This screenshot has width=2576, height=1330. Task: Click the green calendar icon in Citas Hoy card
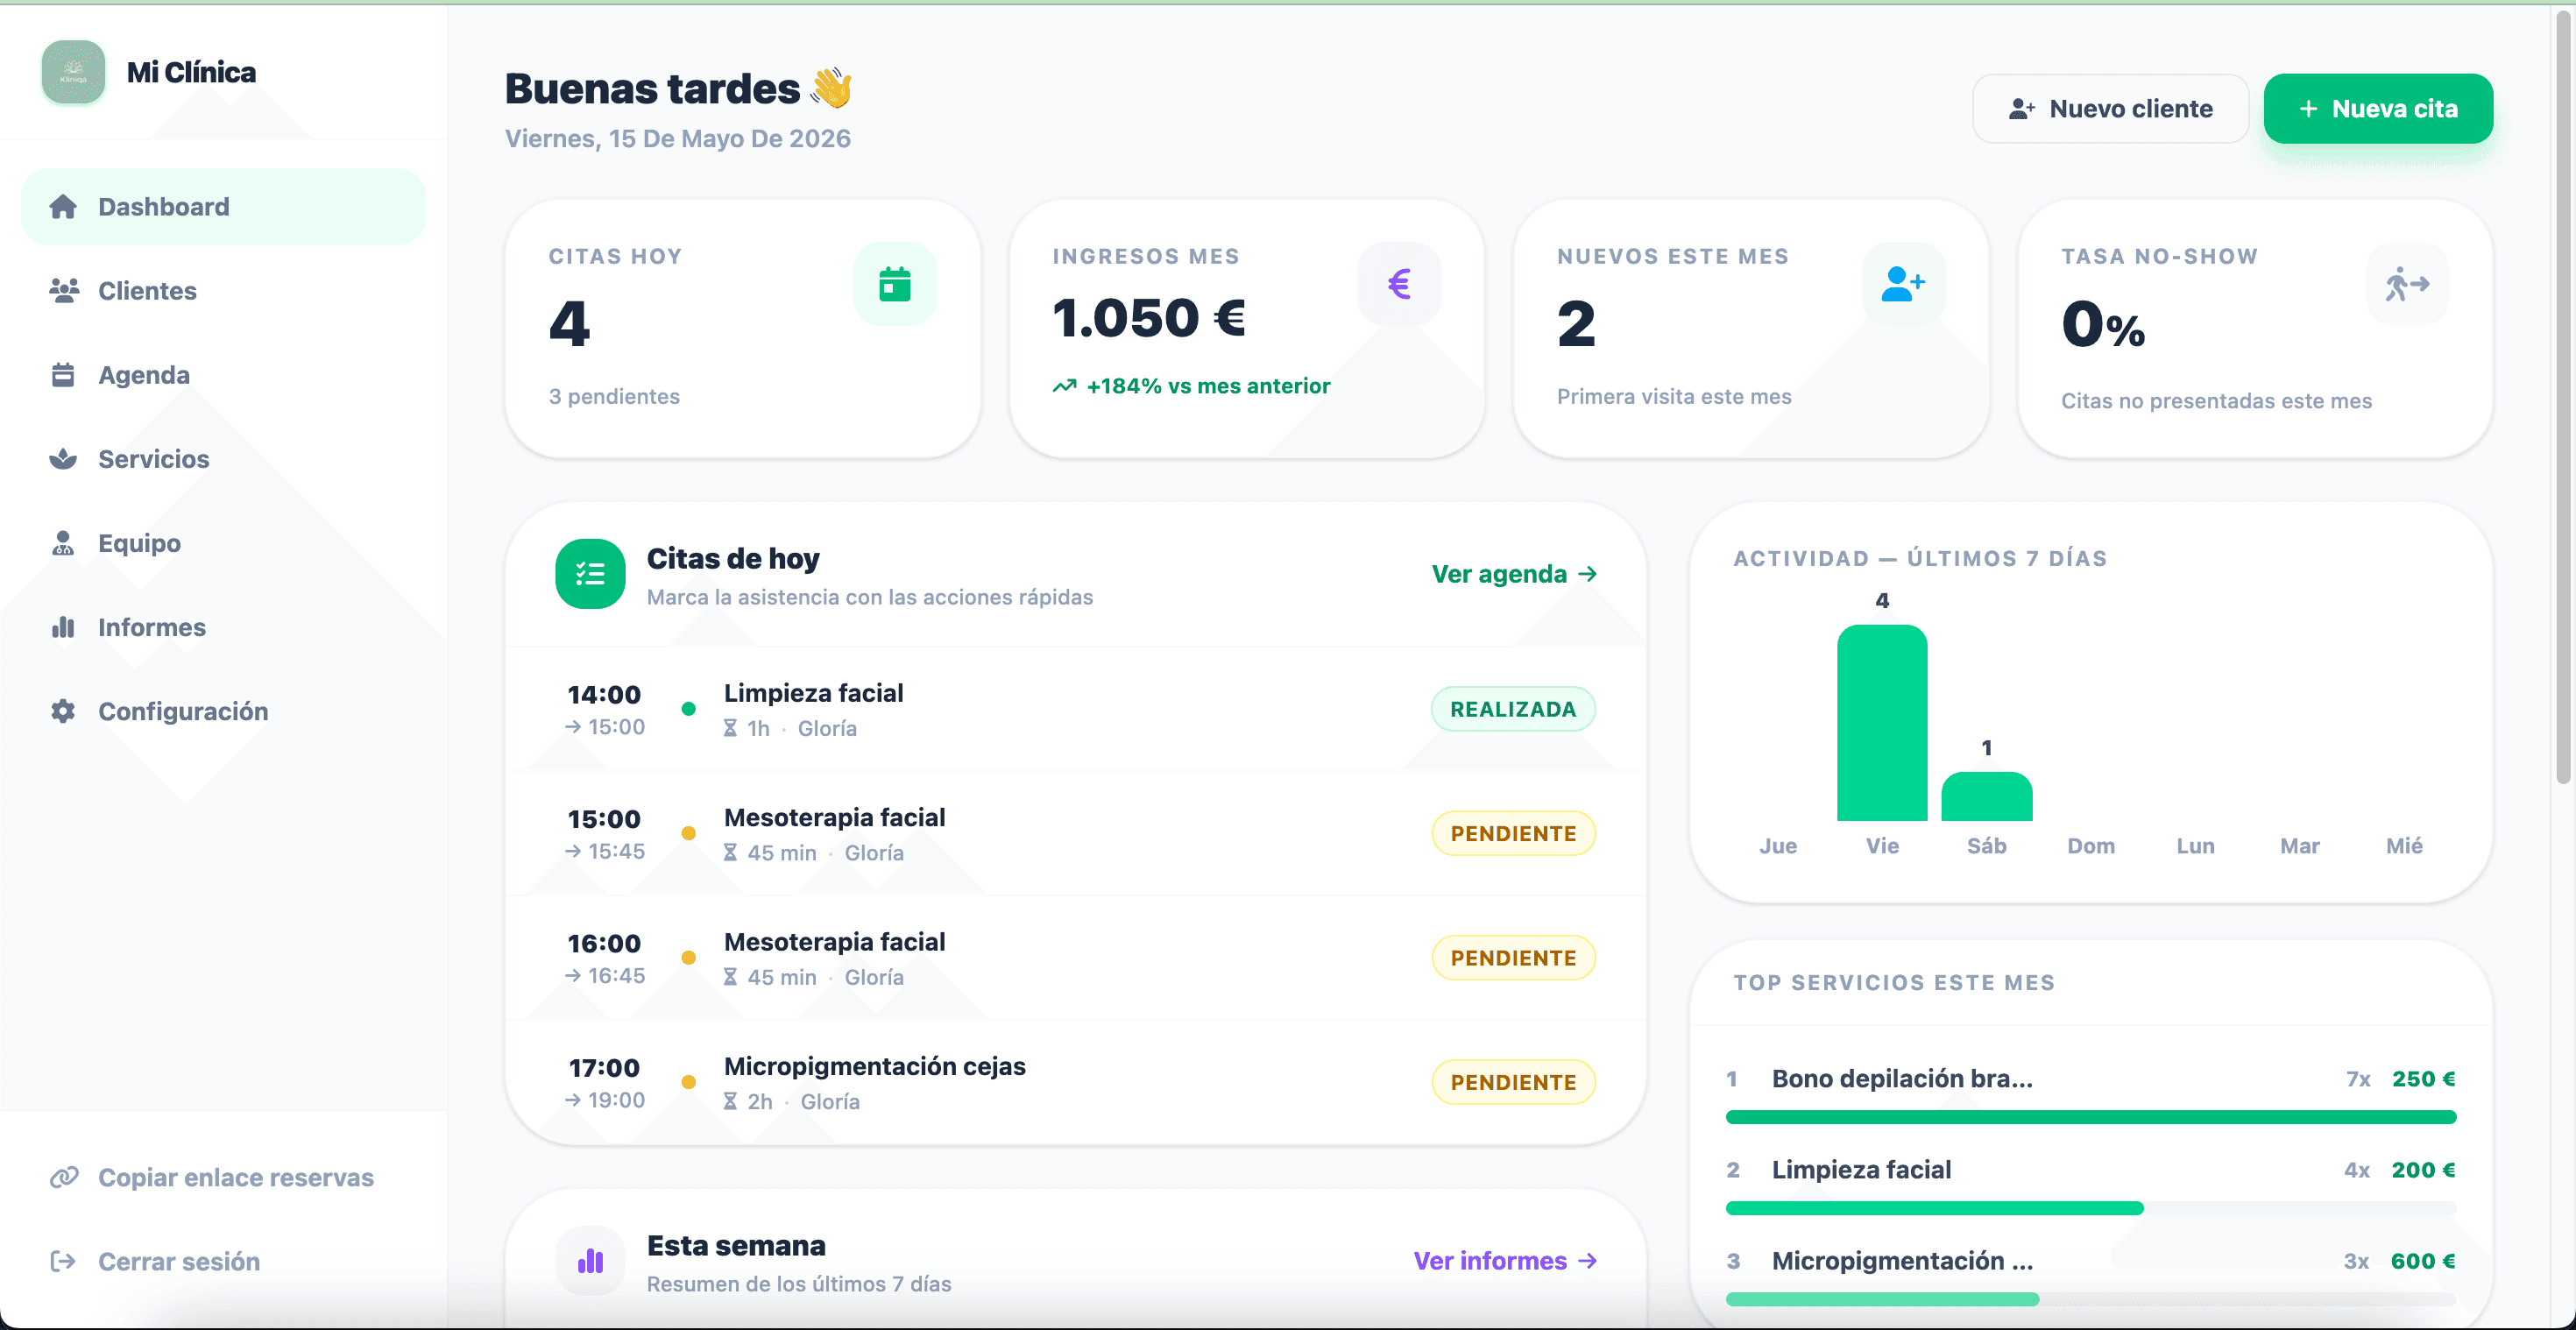tap(895, 284)
